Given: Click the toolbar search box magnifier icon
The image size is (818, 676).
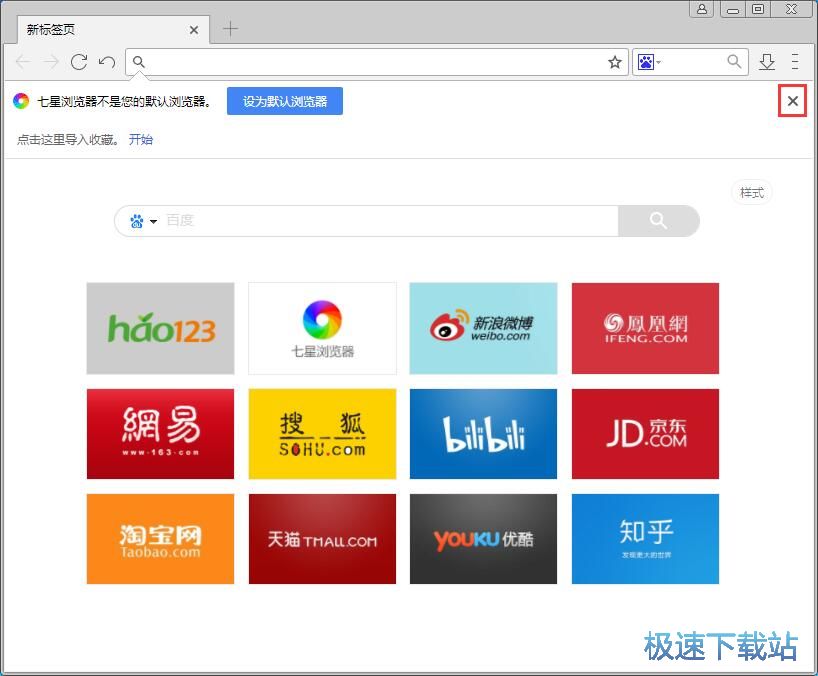Looking at the screenshot, I should click(734, 62).
